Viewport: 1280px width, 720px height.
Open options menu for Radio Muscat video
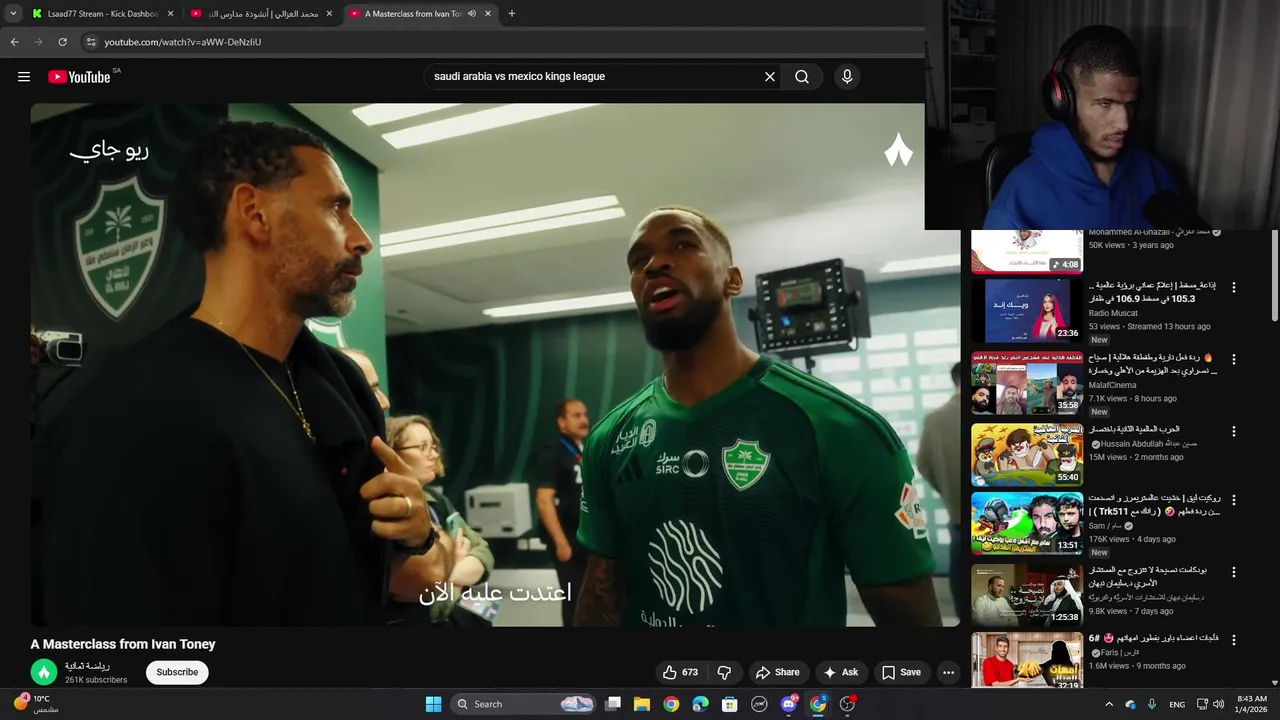coord(1233,287)
